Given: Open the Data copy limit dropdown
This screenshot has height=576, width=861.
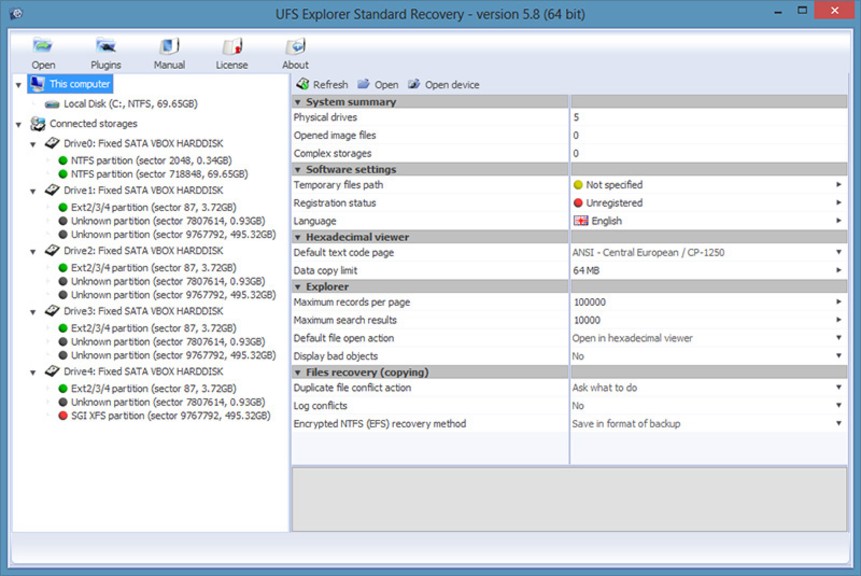Looking at the screenshot, I should (839, 271).
